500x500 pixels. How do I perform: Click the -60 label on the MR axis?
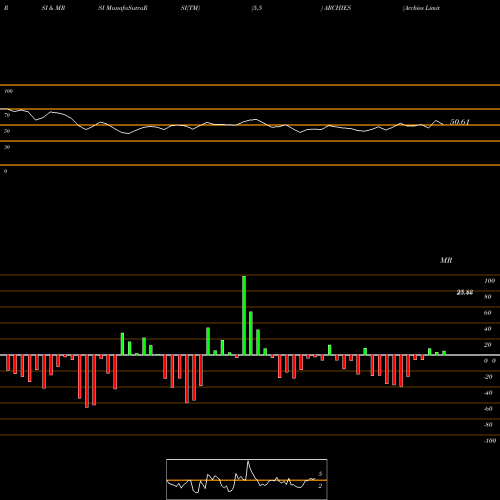click(x=488, y=409)
